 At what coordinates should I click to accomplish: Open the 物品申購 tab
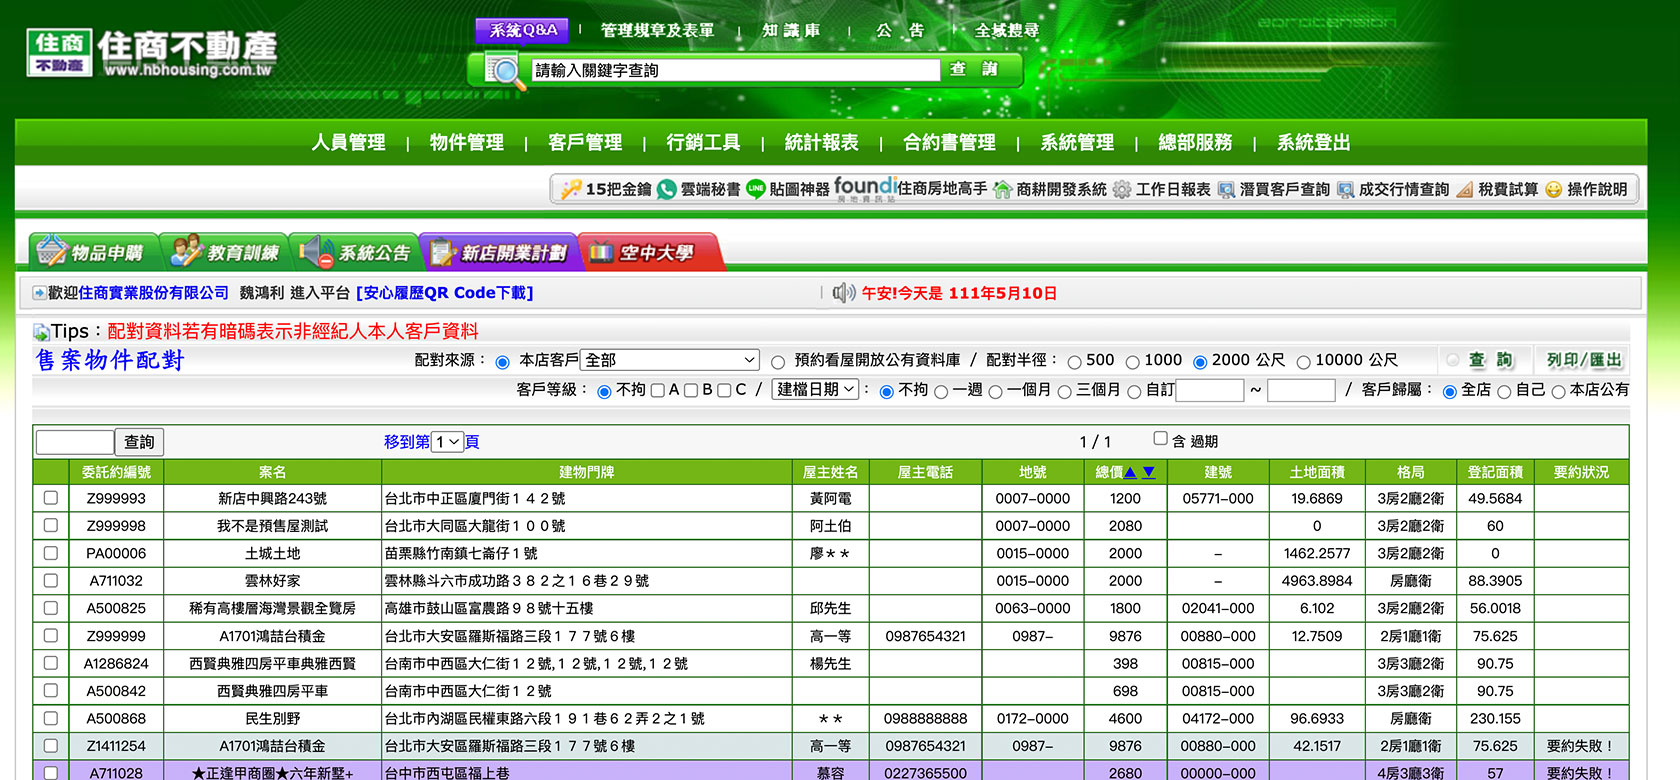coord(93,252)
